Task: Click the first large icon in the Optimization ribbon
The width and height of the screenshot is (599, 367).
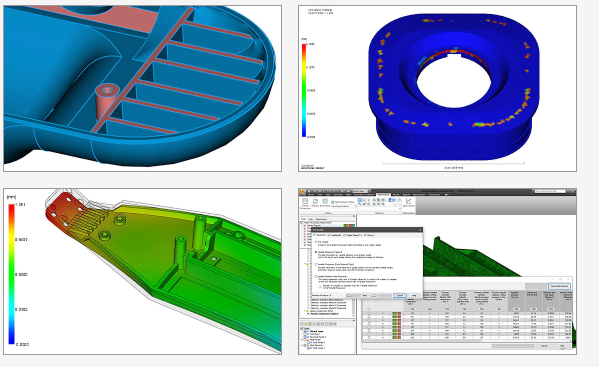Action: [x=305, y=201]
